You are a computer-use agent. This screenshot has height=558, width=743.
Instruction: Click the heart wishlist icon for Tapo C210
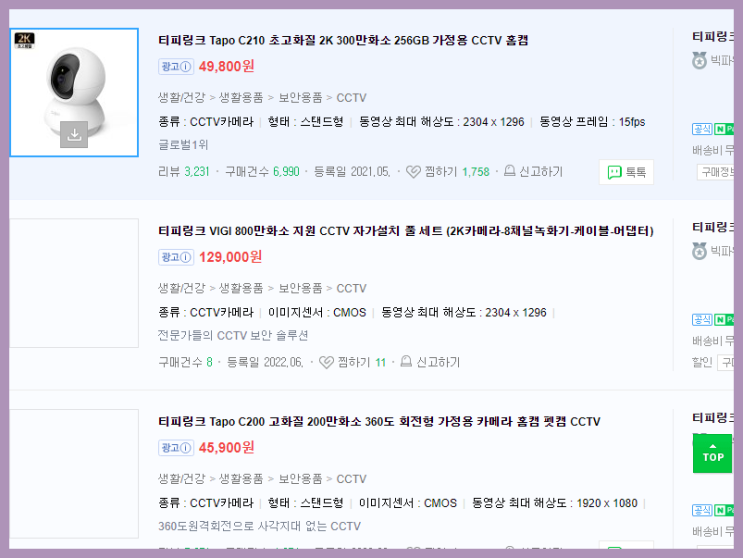tap(413, 171)
